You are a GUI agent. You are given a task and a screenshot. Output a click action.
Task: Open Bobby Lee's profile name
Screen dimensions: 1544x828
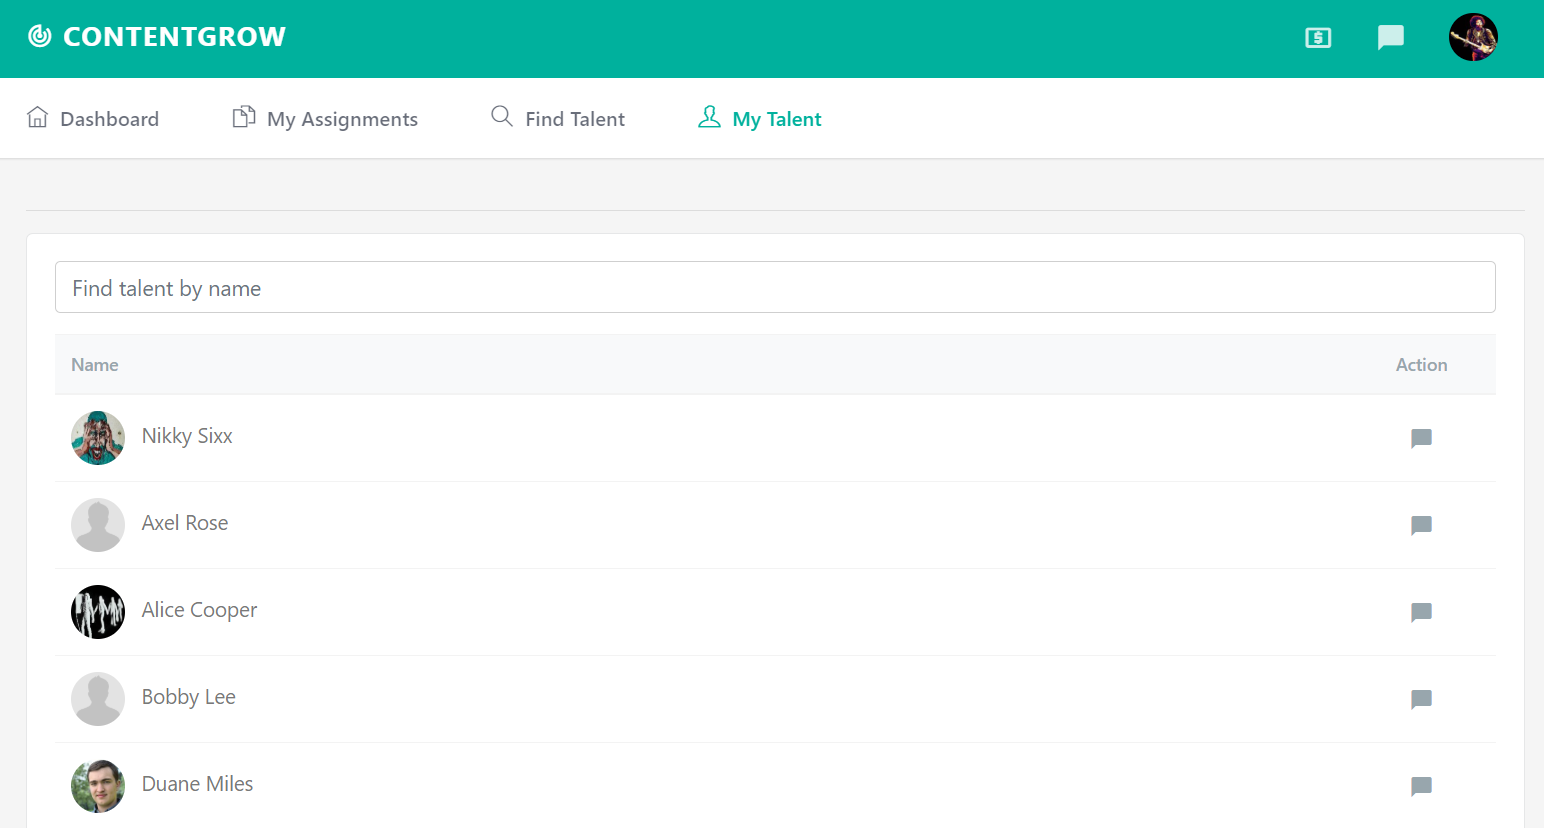click(188, 697)
